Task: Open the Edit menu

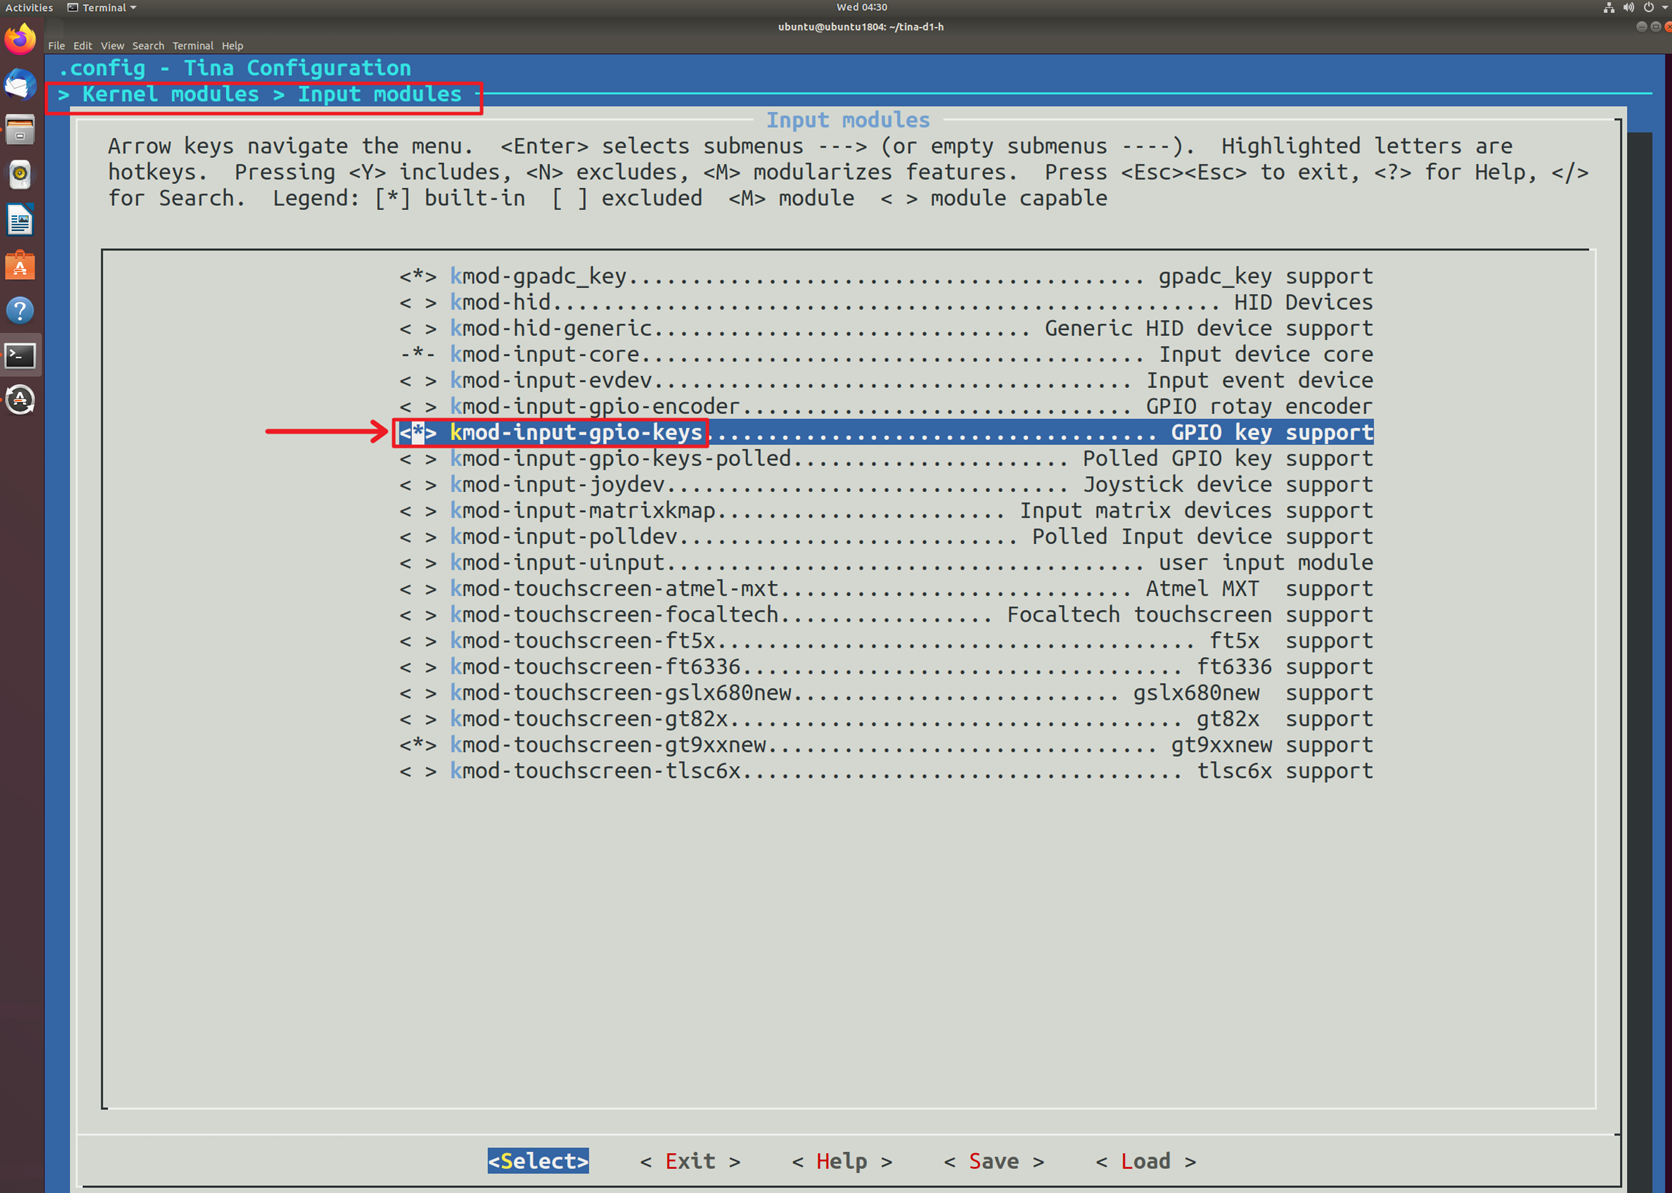Action: tap(82, 46)
